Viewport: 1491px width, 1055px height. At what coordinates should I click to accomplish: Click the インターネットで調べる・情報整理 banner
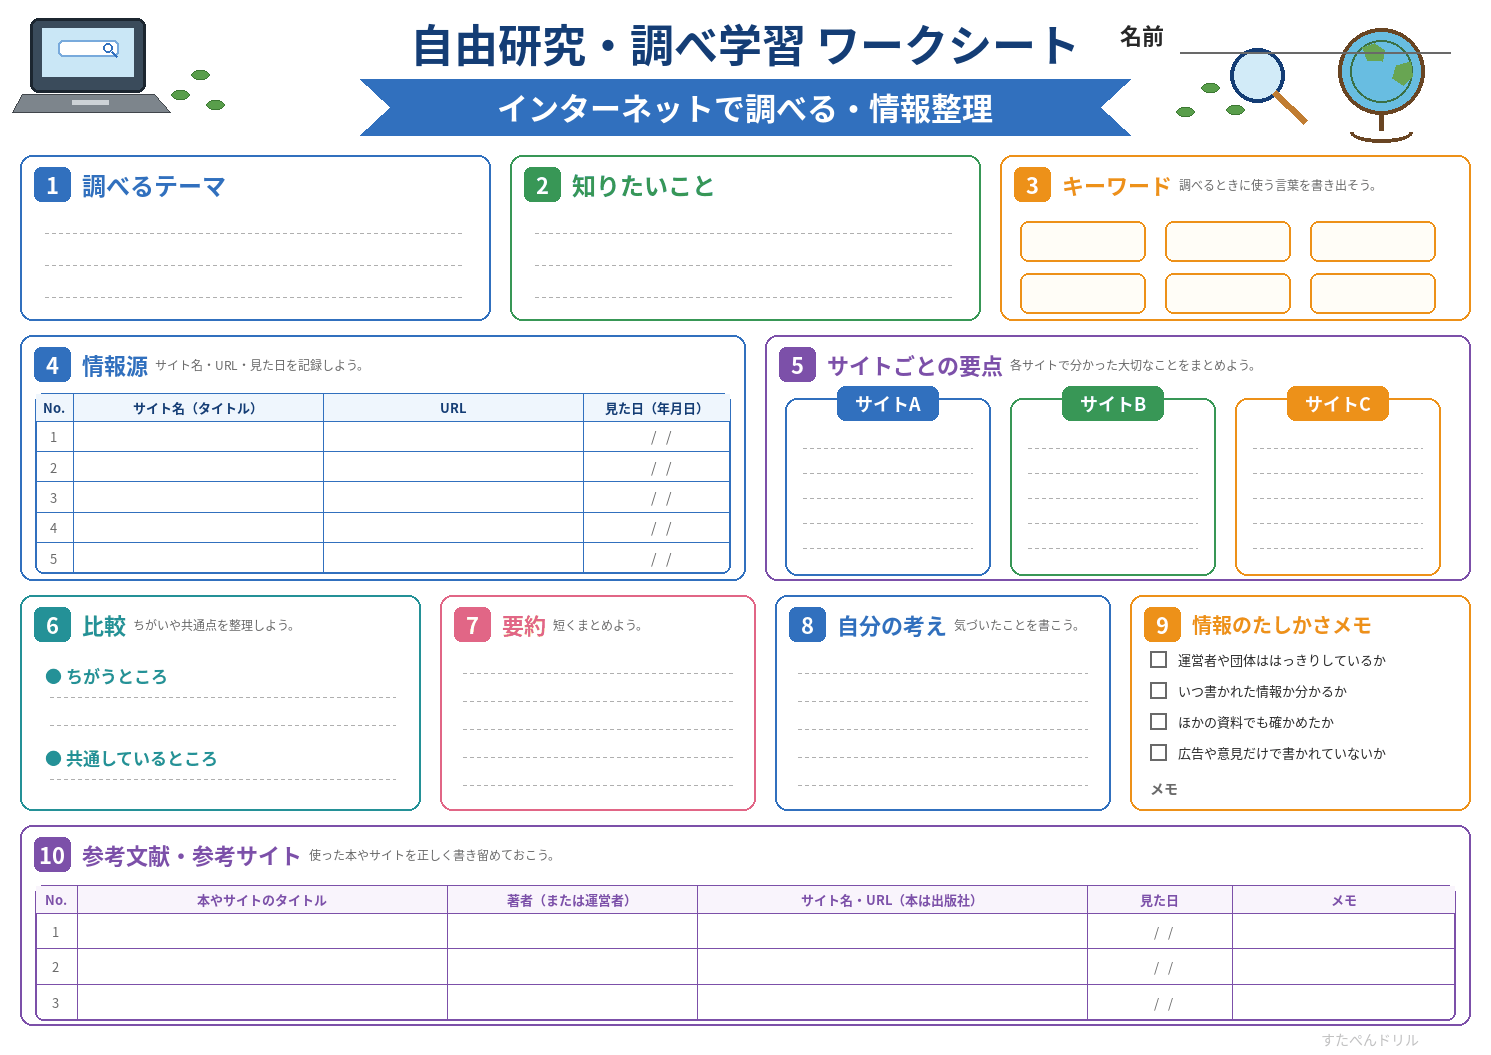(745, 108)
